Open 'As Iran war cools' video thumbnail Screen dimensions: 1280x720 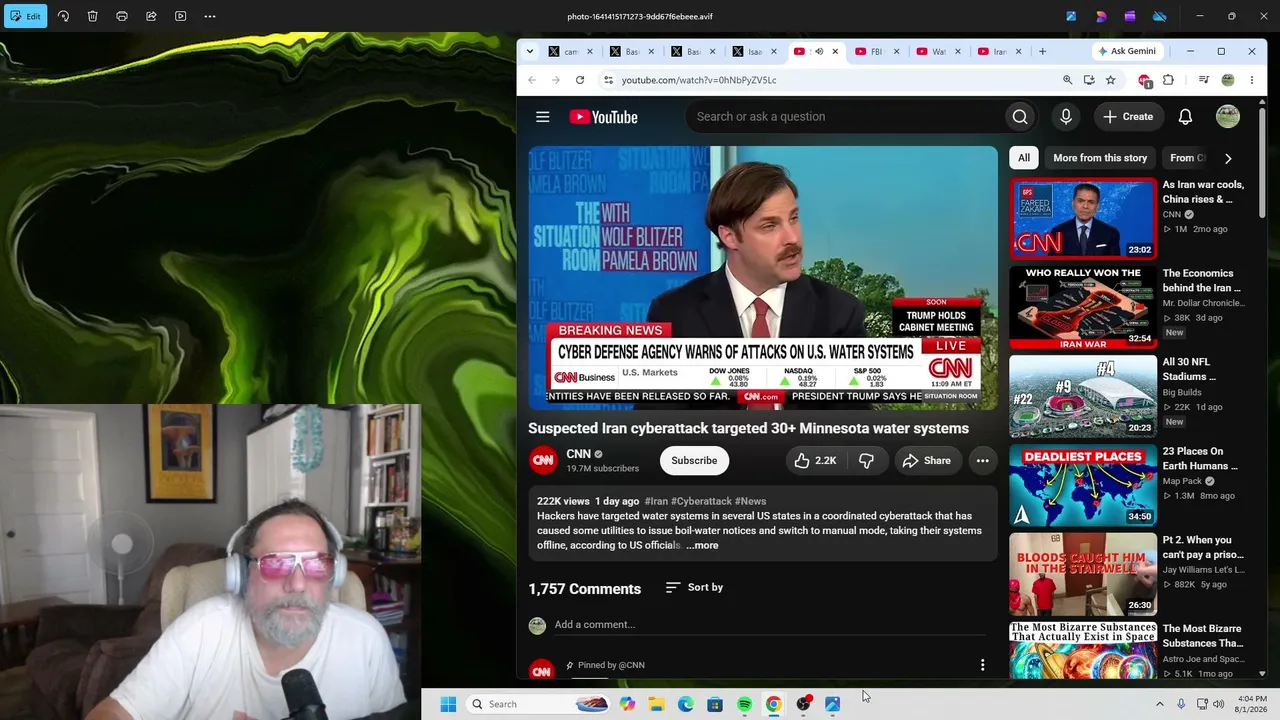[1083, 218]
